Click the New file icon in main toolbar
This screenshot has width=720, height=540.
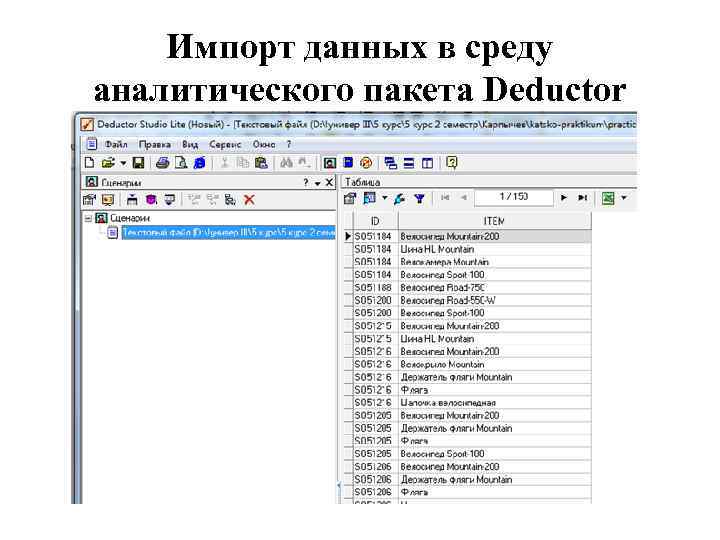pyautogui.click(x=90, y=163)
